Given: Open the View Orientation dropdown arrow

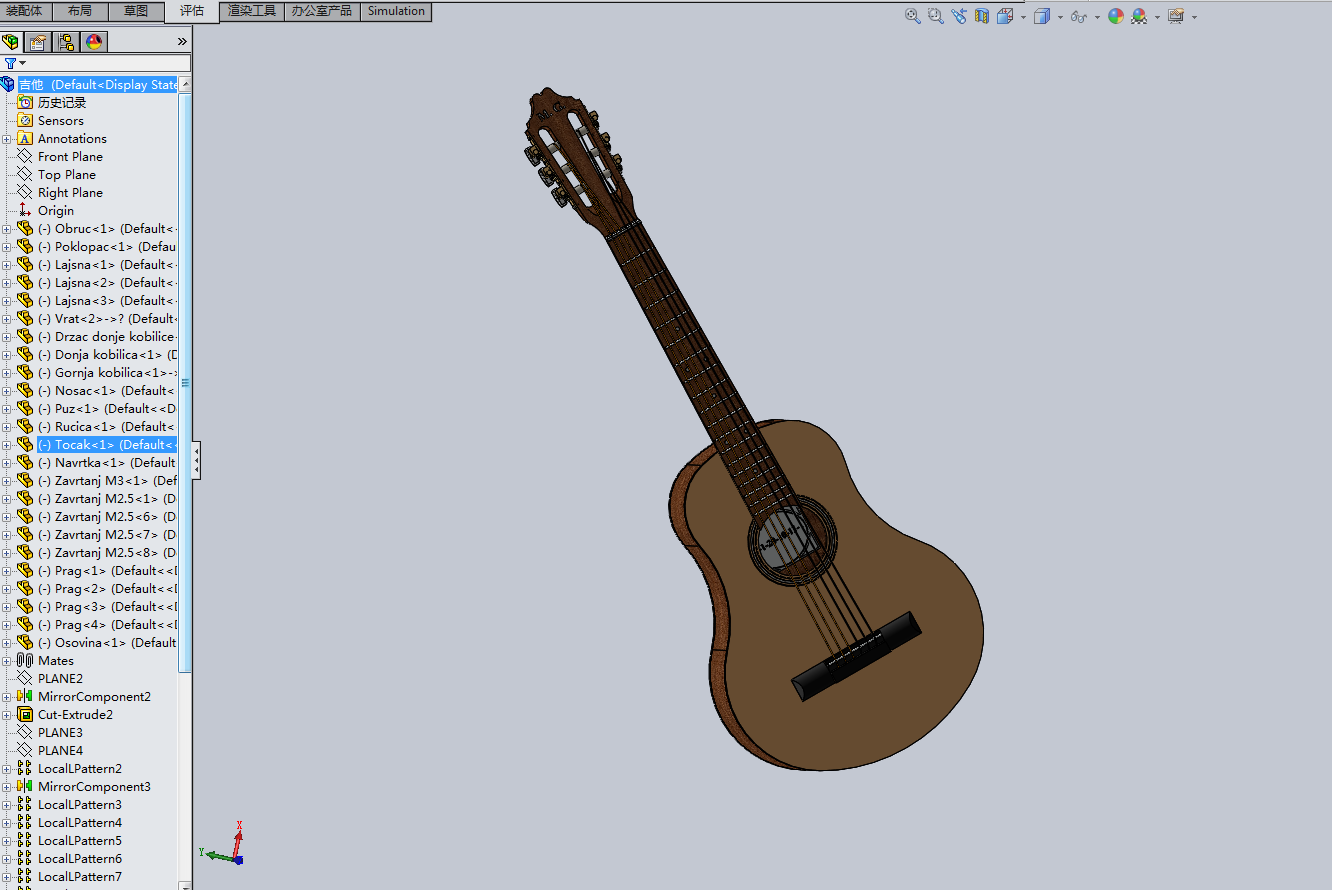Looking at the screenshot, I should (x=1023, y=17).
